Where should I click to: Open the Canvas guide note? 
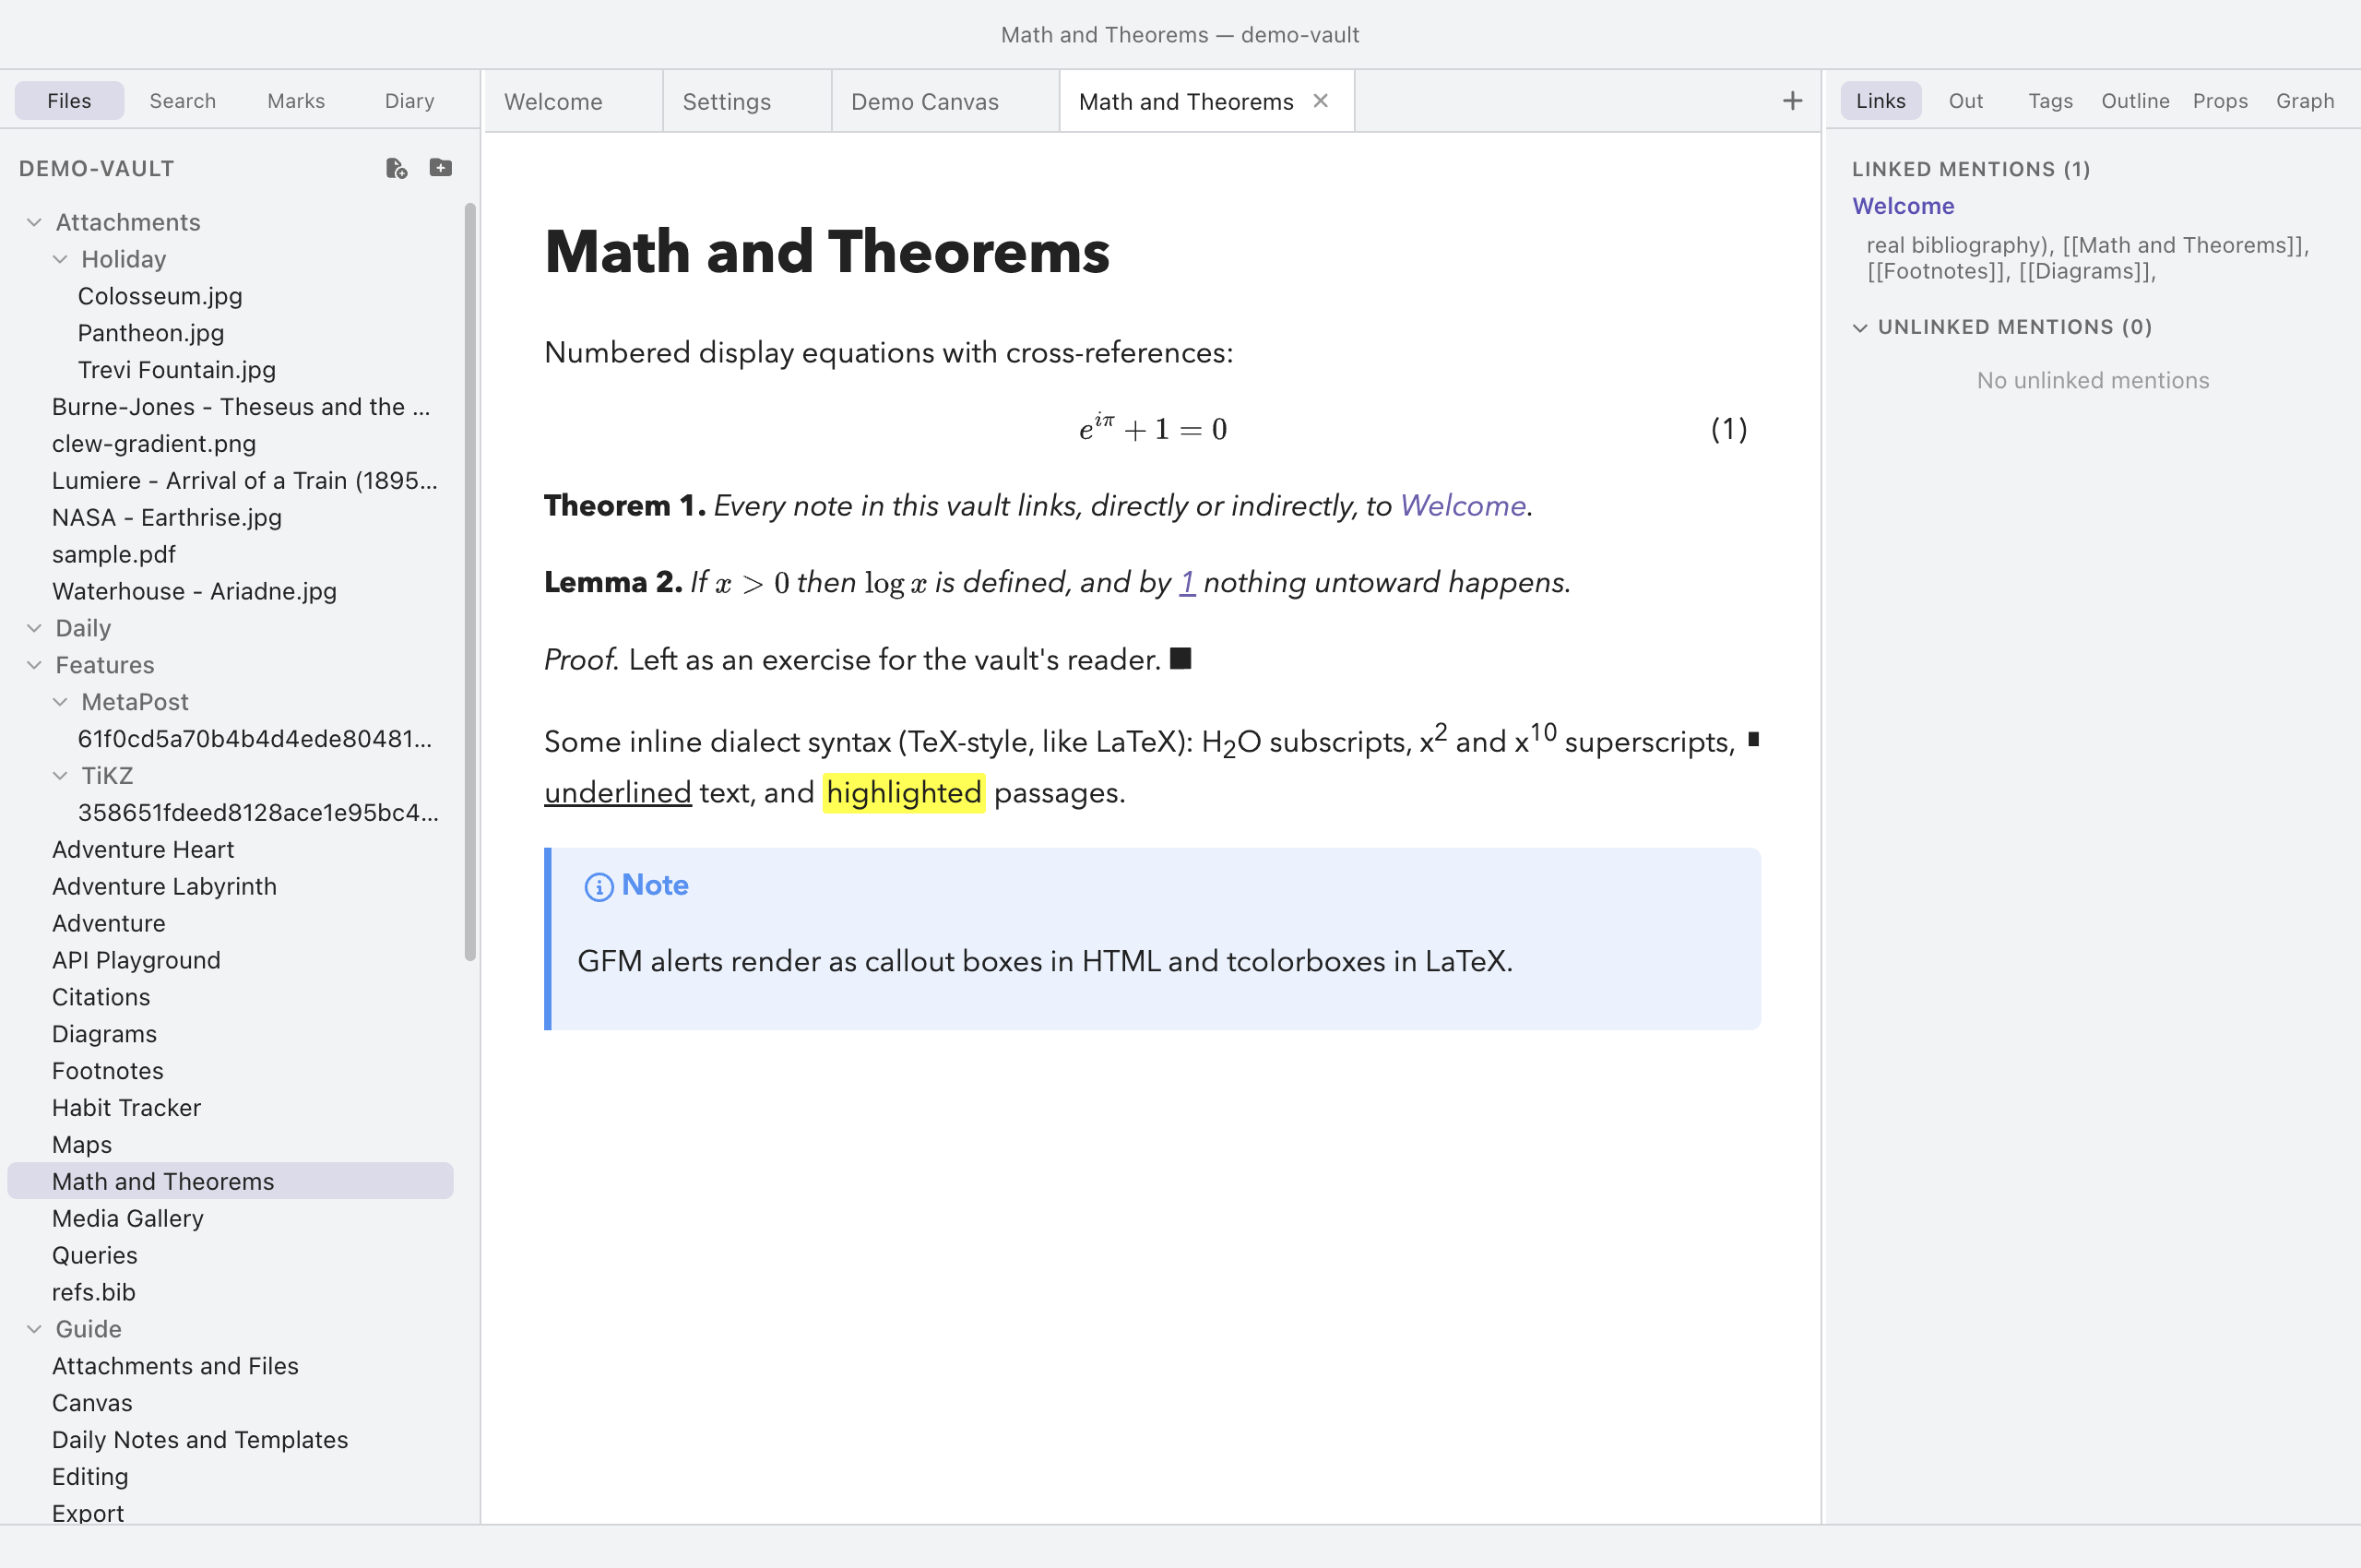coord(92,1404)
